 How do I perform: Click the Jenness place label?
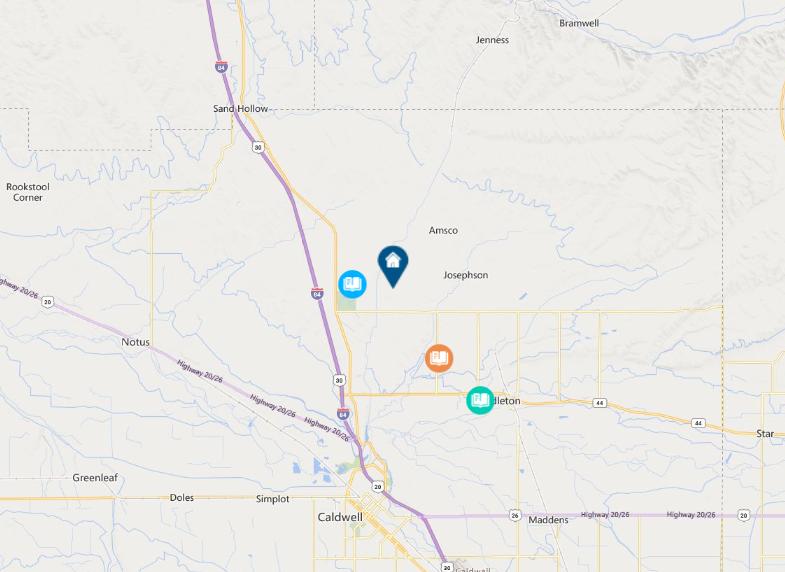point(492,40)
